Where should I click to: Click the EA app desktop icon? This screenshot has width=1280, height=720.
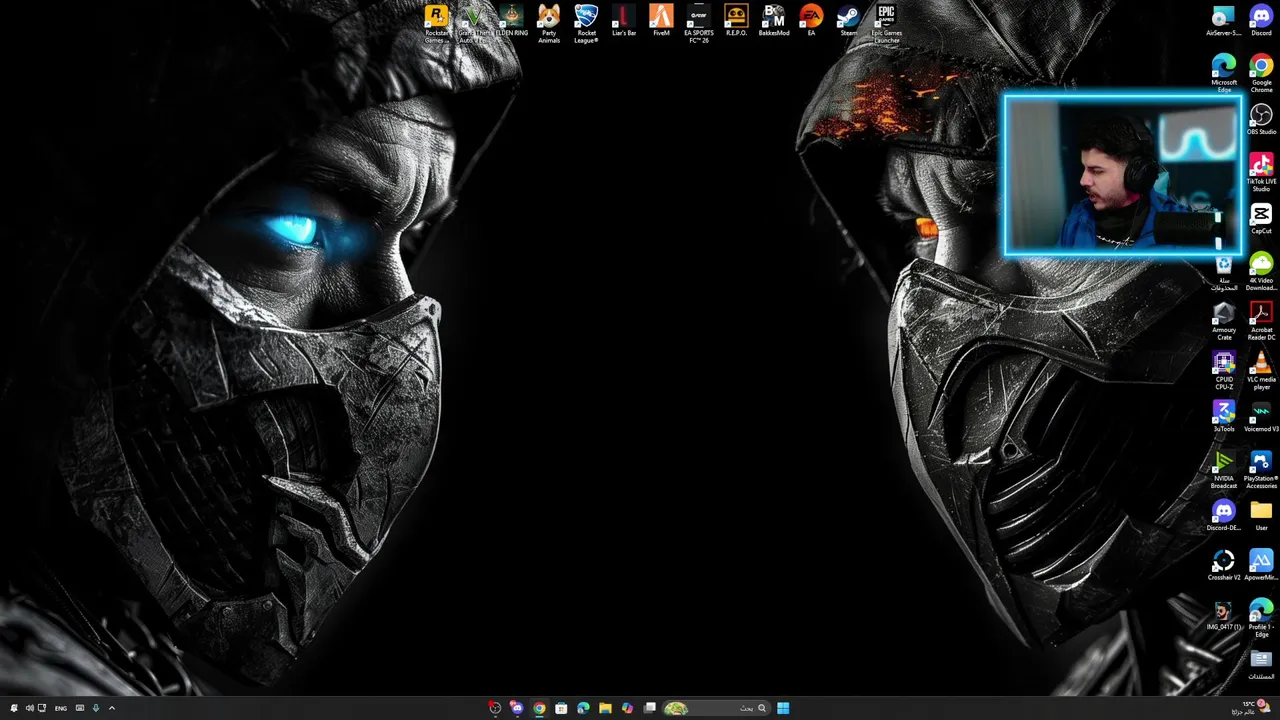811,20
